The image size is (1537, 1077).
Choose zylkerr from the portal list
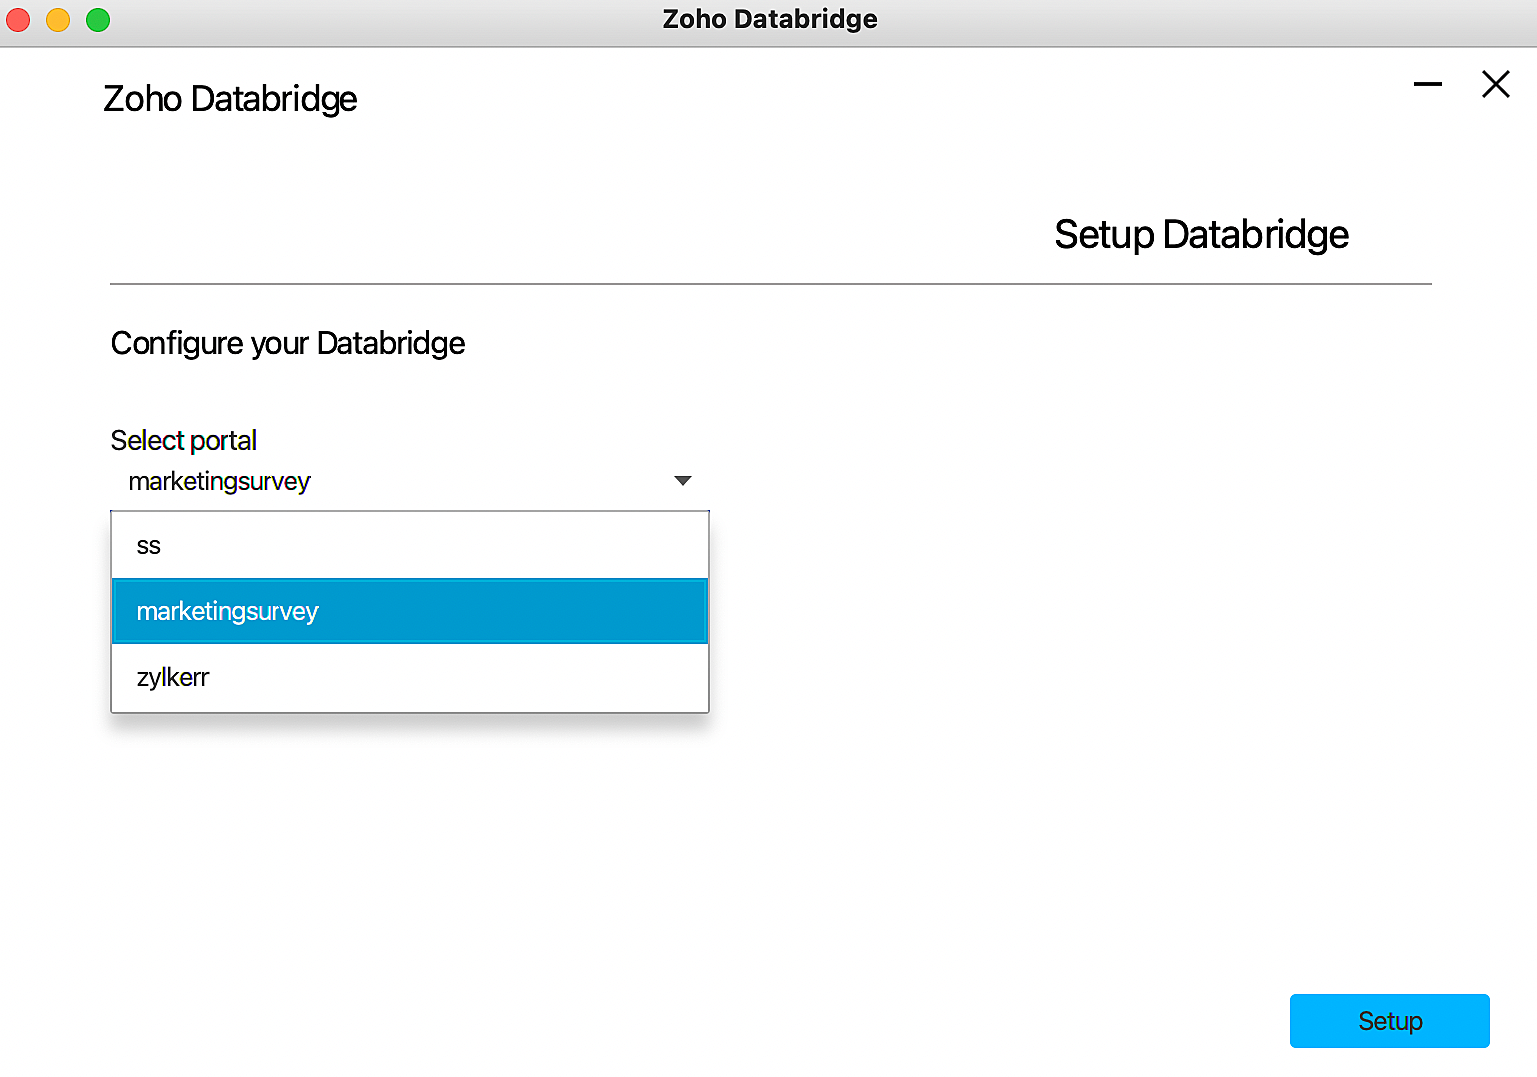(x=173, y=677)
